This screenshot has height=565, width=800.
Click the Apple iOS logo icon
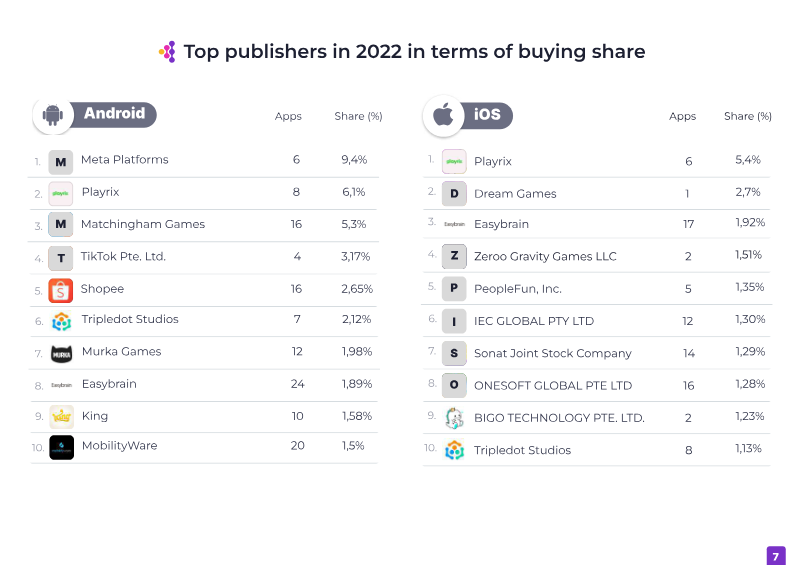[x=442, y=116]
